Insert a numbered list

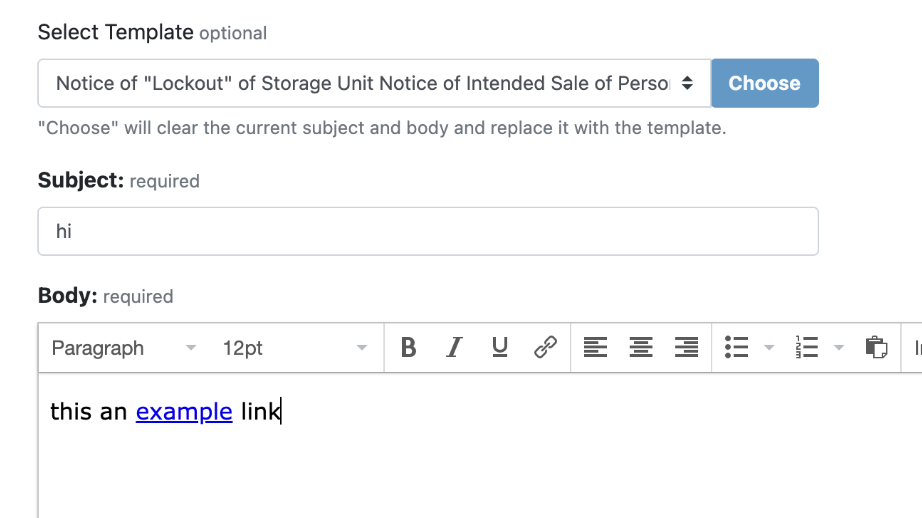pos(807,347)
